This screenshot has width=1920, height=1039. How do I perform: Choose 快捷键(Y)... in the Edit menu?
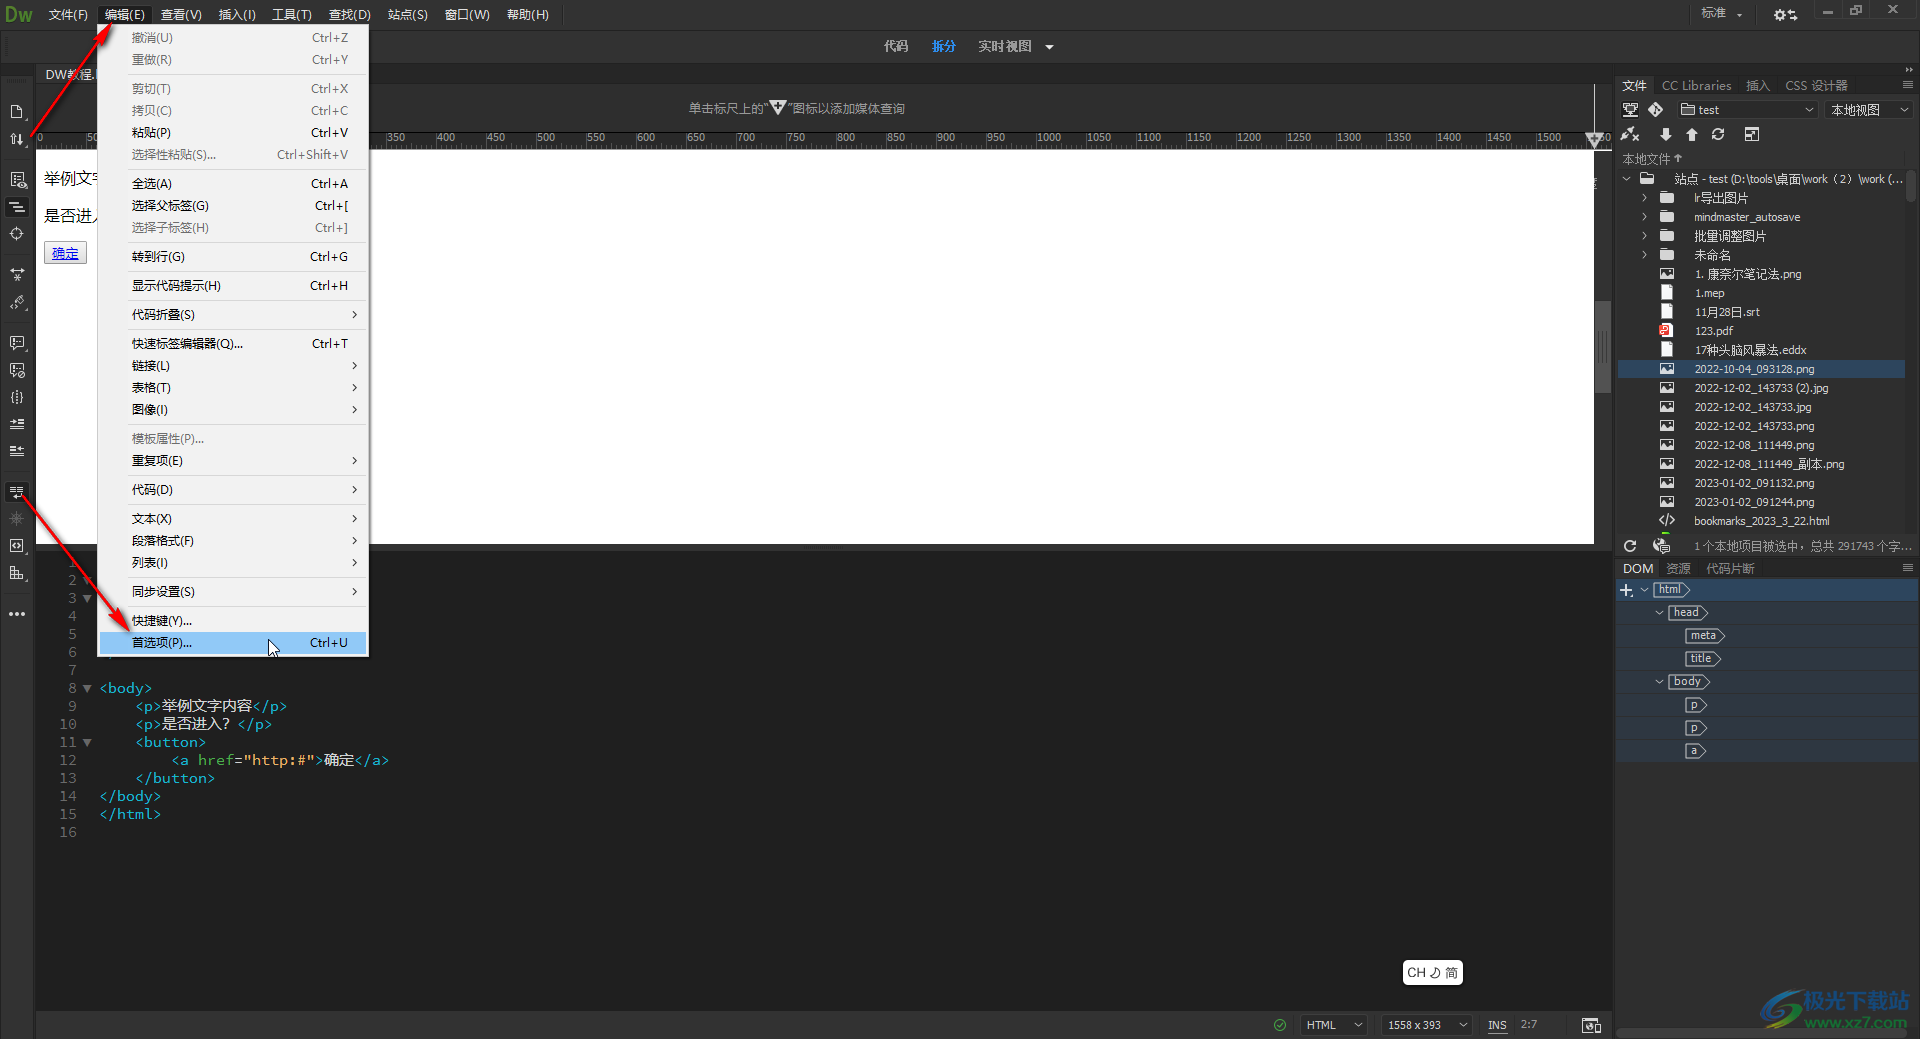click(x=233, y=621)
